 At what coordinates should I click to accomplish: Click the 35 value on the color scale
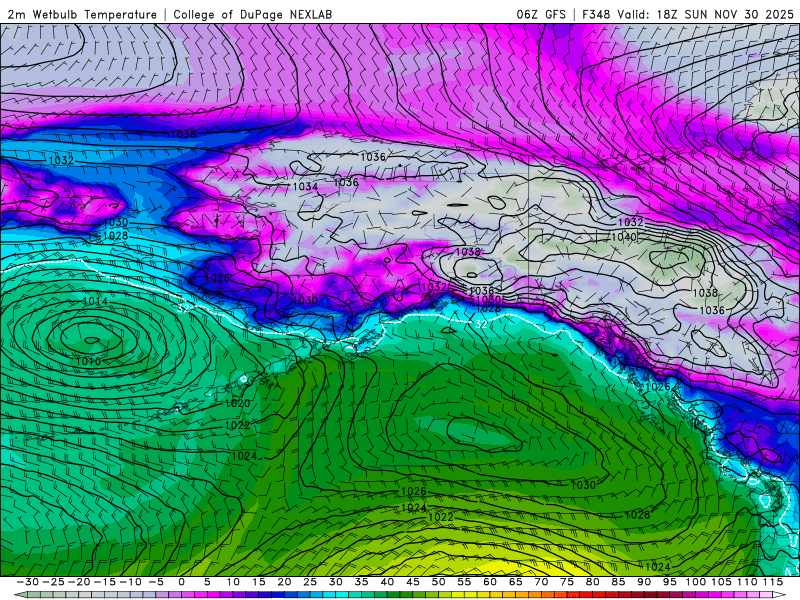click(x=361, y=582)
